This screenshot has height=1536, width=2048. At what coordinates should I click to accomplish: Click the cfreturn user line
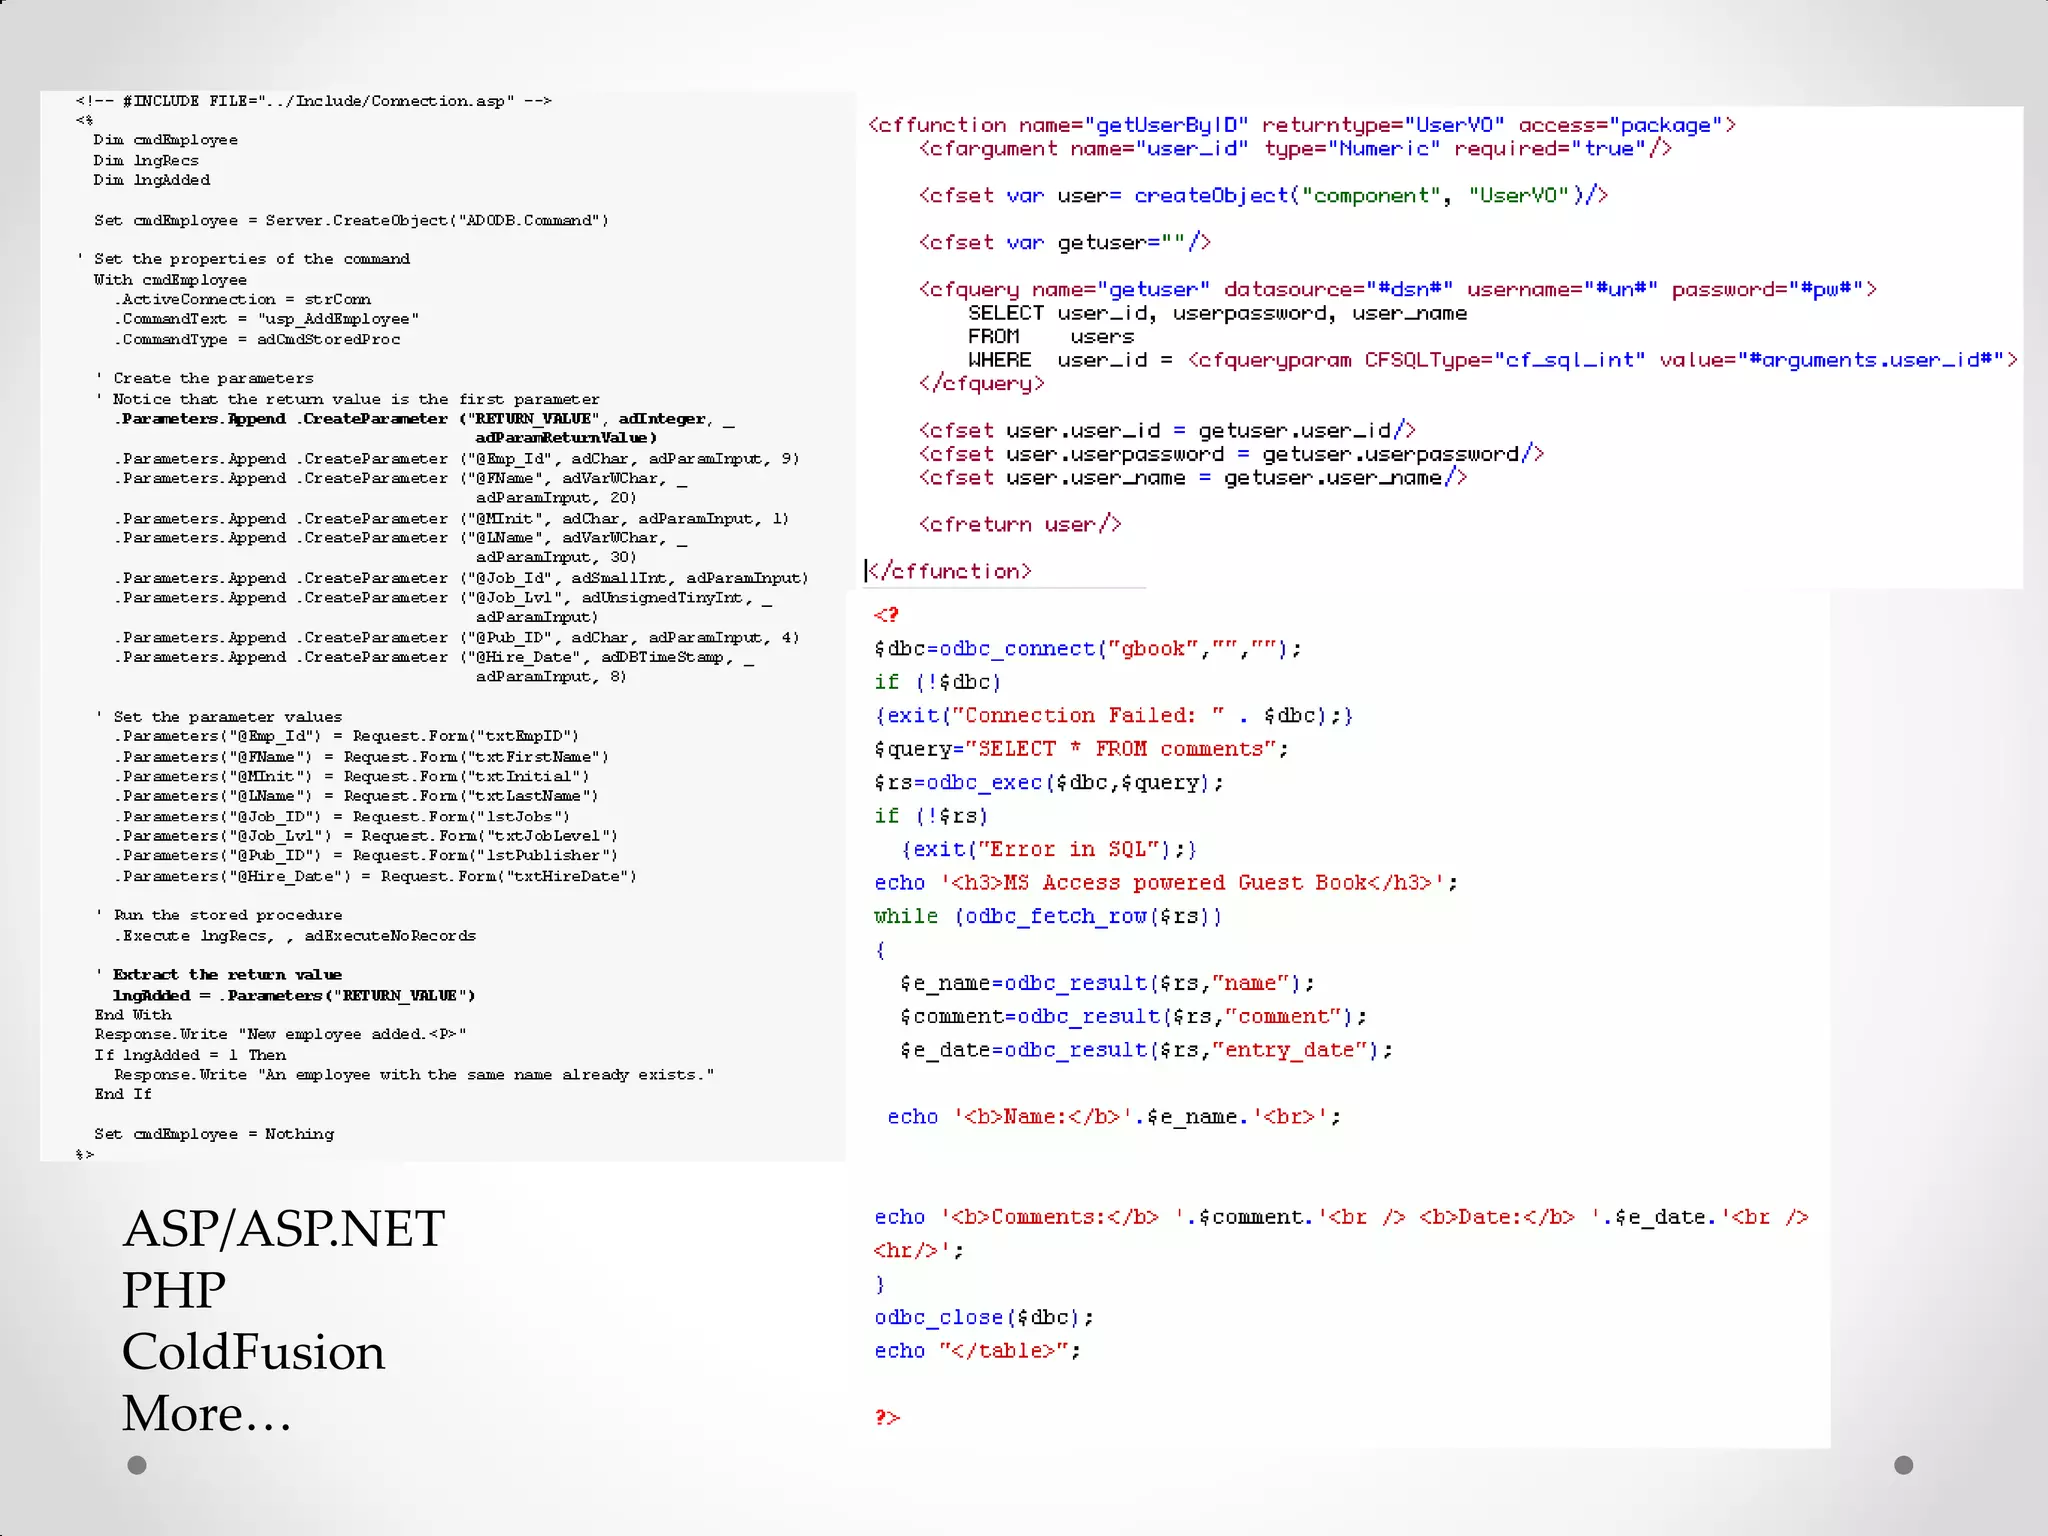click(x=1019, y=524)
